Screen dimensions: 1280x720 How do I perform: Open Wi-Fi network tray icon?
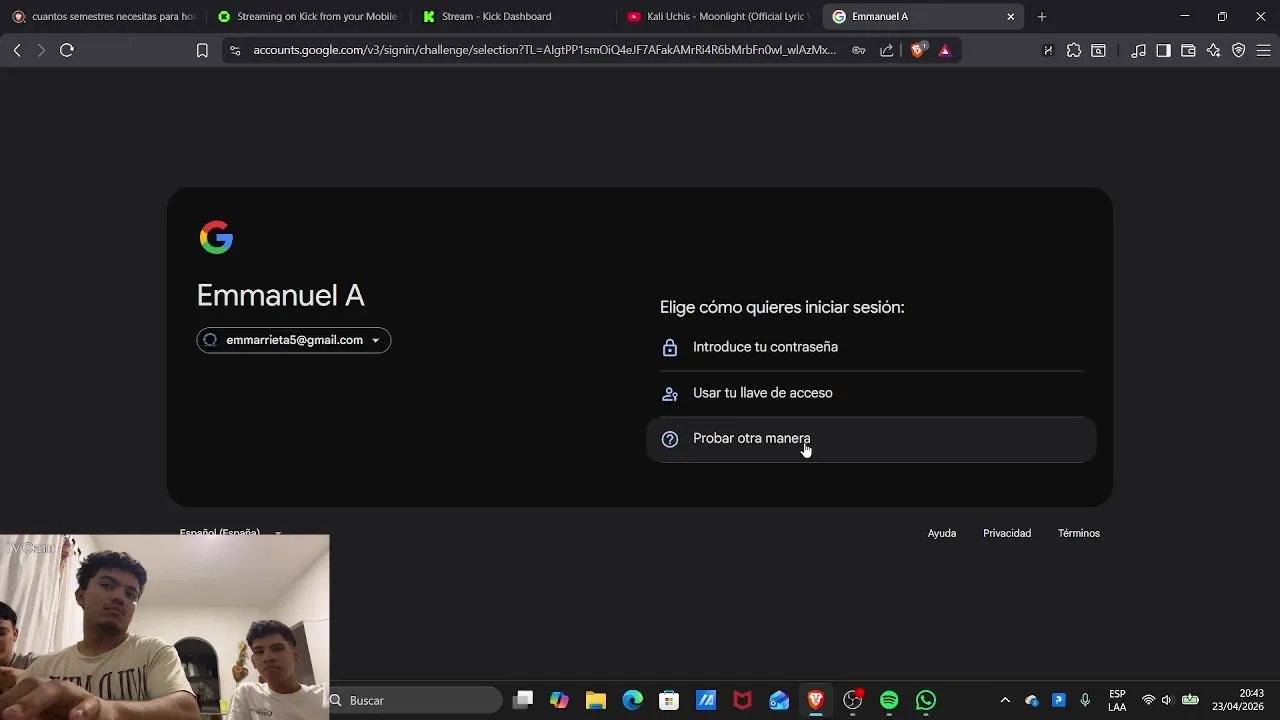click(1148, 700)
